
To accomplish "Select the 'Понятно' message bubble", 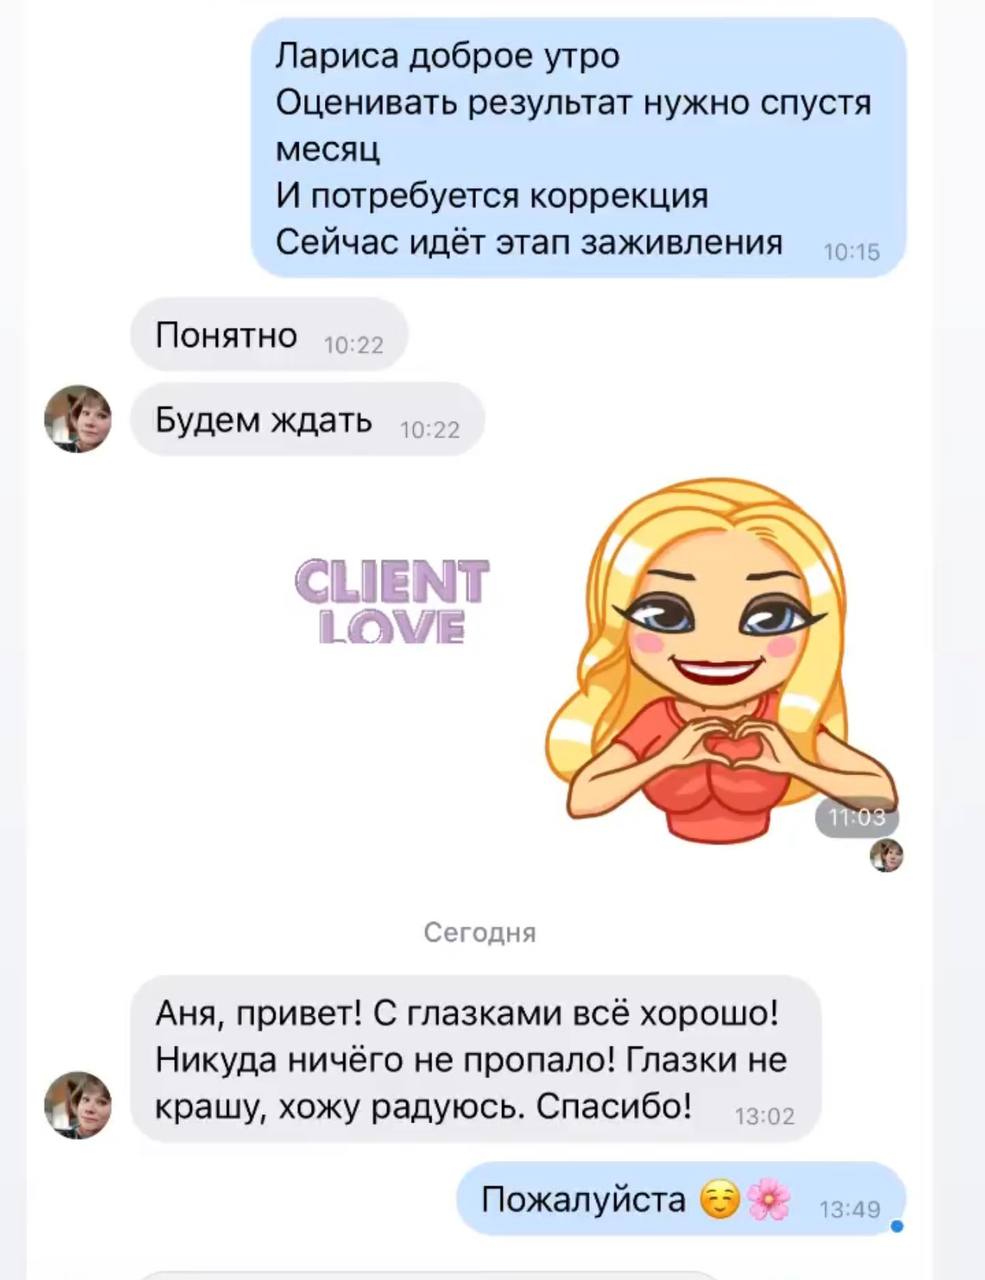I will point(269,335).
